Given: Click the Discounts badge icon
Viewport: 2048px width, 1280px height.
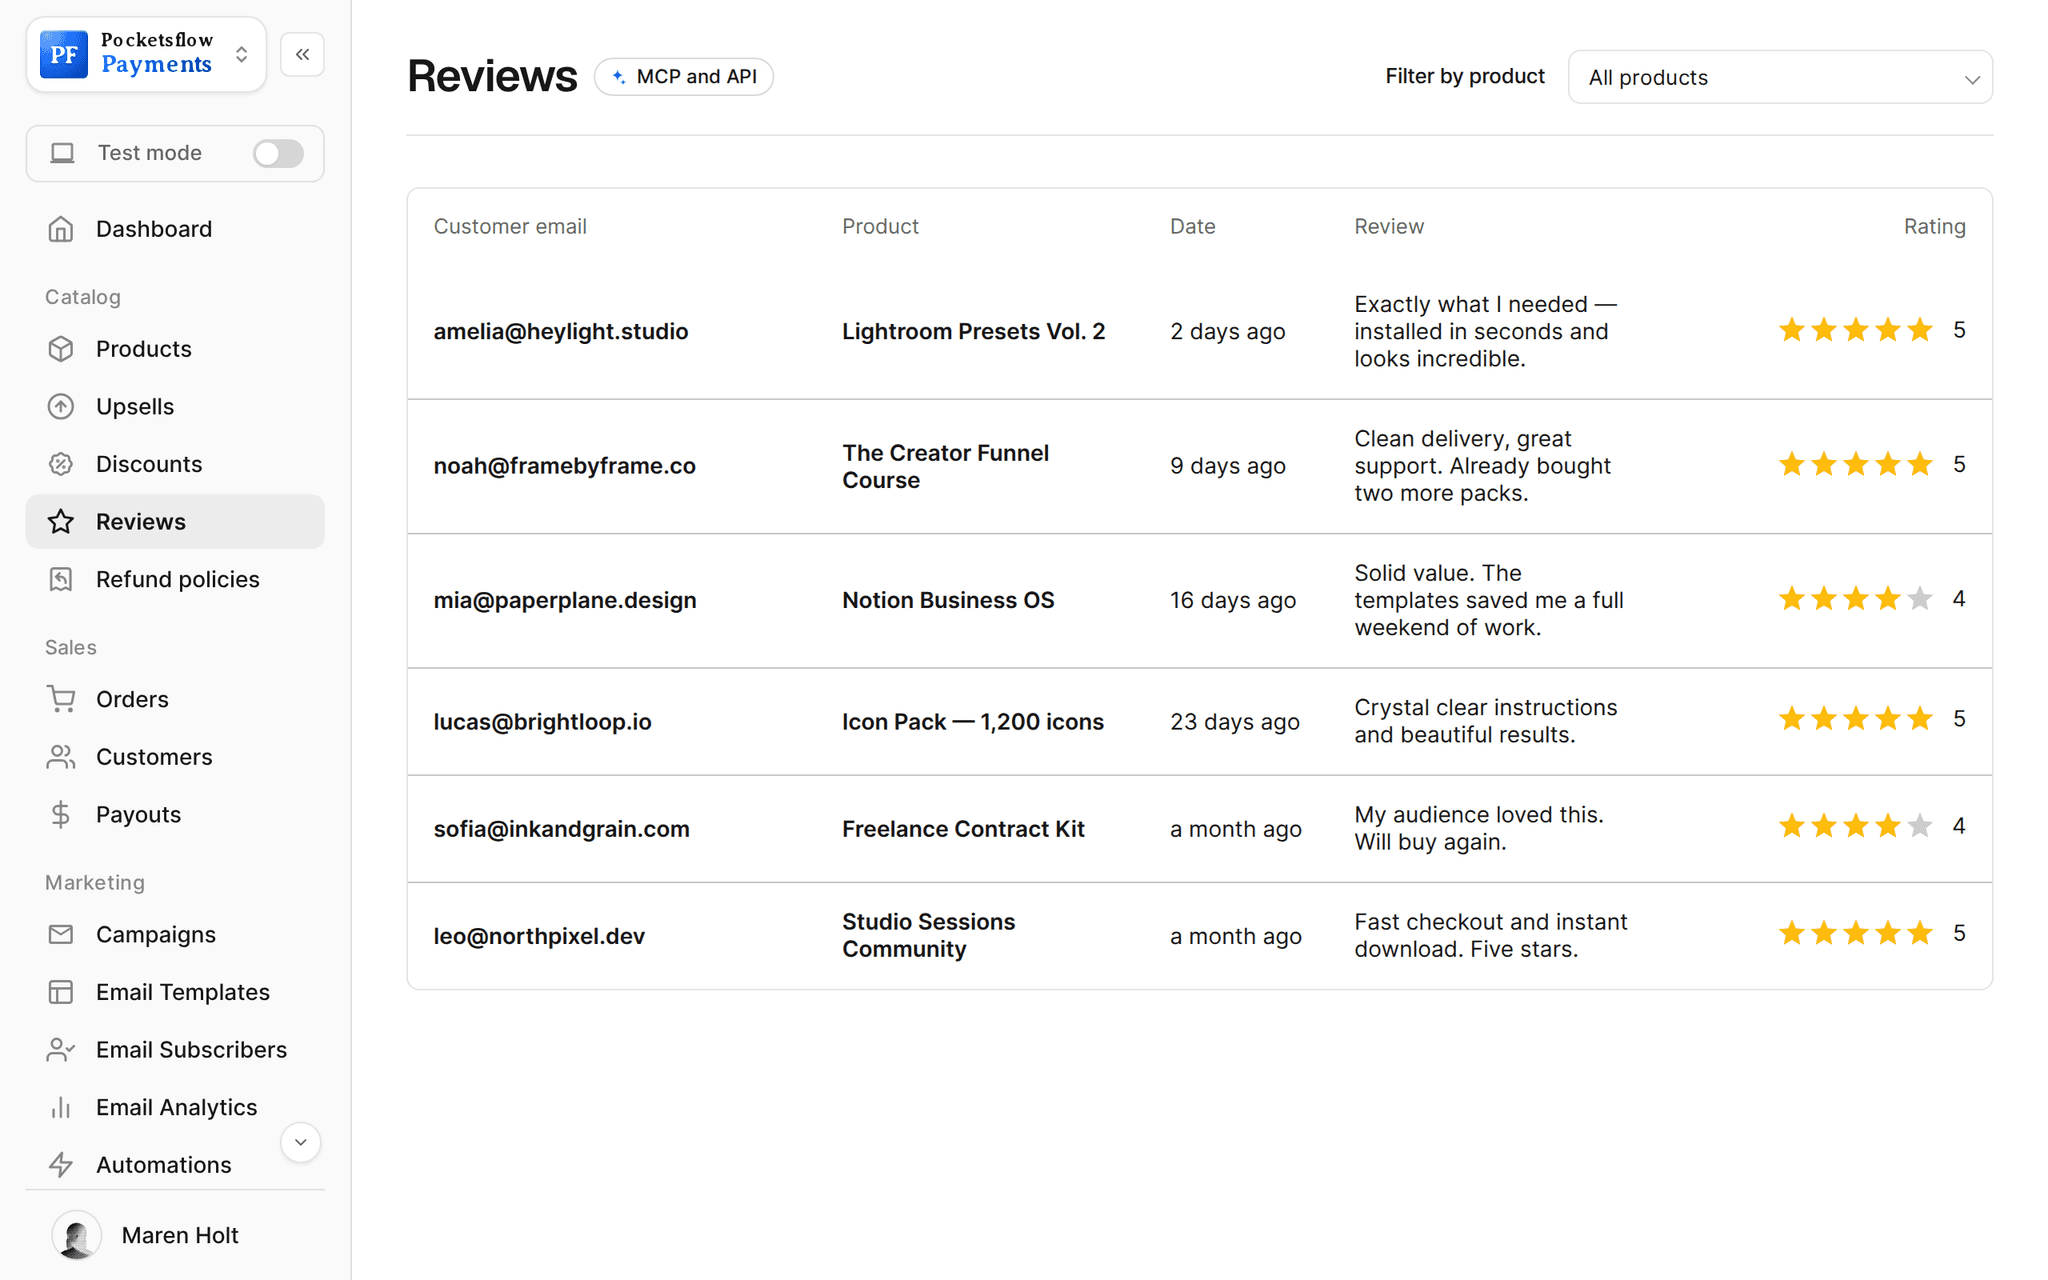Looking at the screenshot, I should 61,464.
